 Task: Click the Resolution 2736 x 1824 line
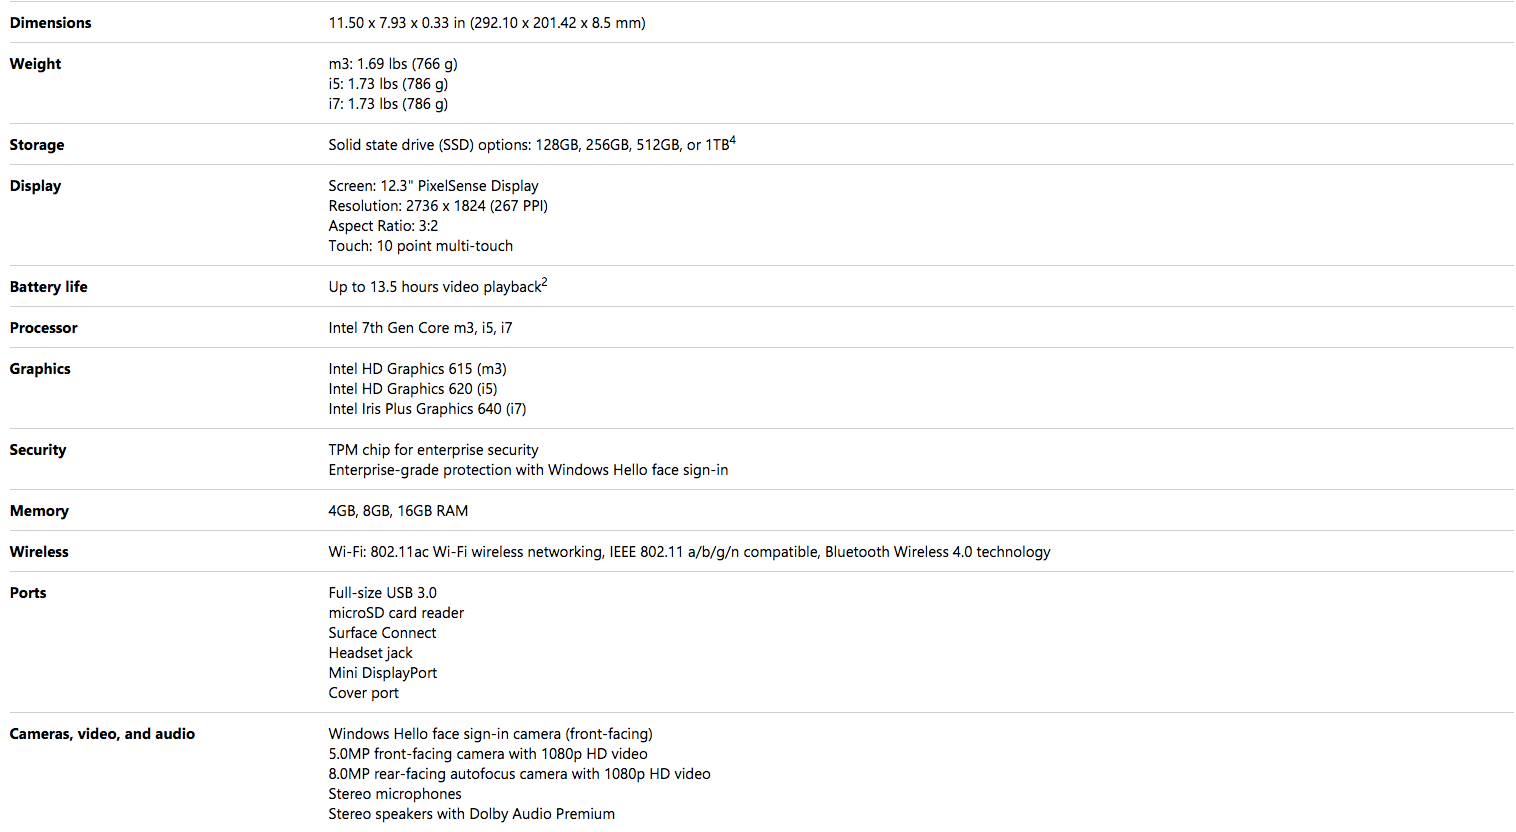[x=438, y=206]
